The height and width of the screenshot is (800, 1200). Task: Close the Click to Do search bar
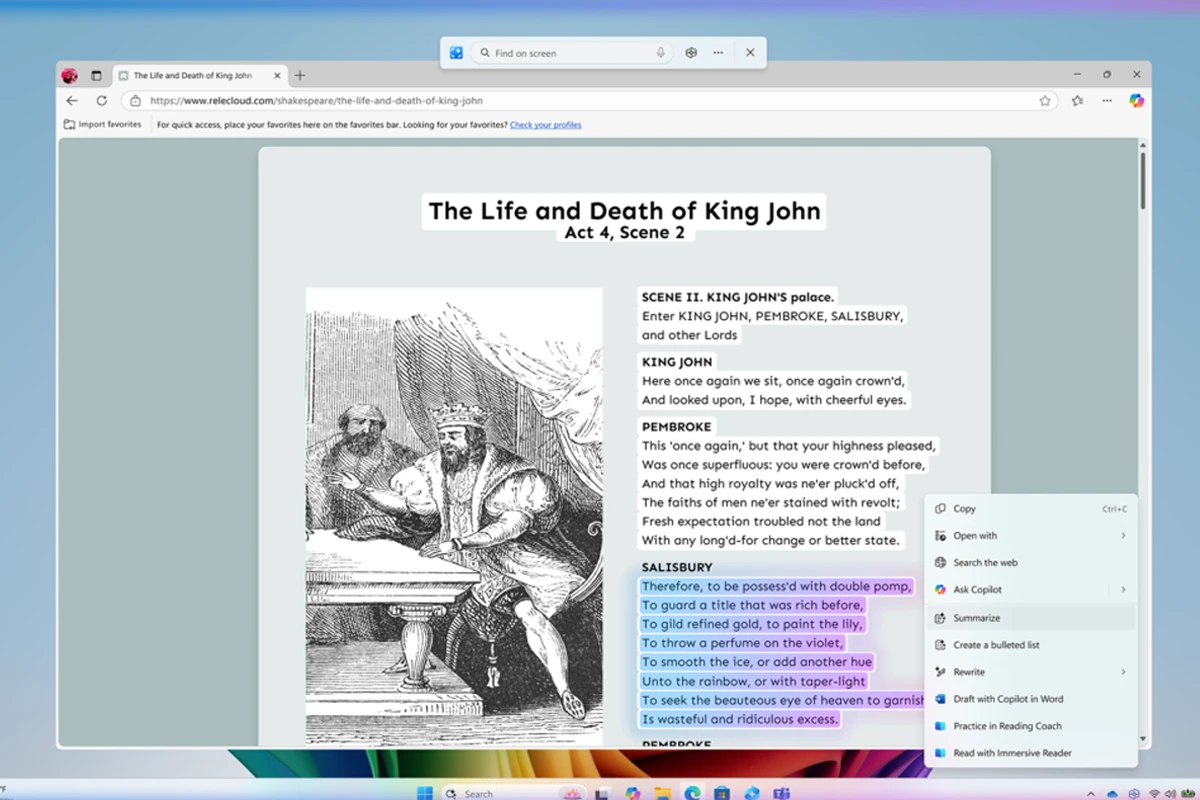click(x=750, y=53)
